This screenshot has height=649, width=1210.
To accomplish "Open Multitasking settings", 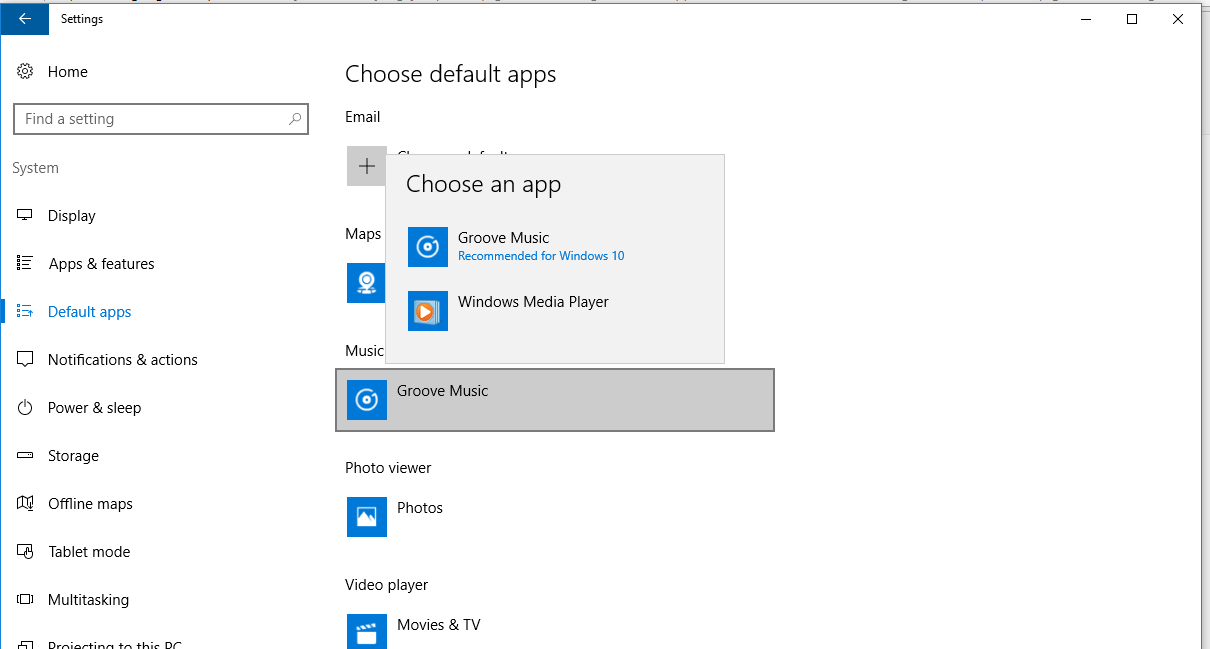I will (x=89, y=600).
